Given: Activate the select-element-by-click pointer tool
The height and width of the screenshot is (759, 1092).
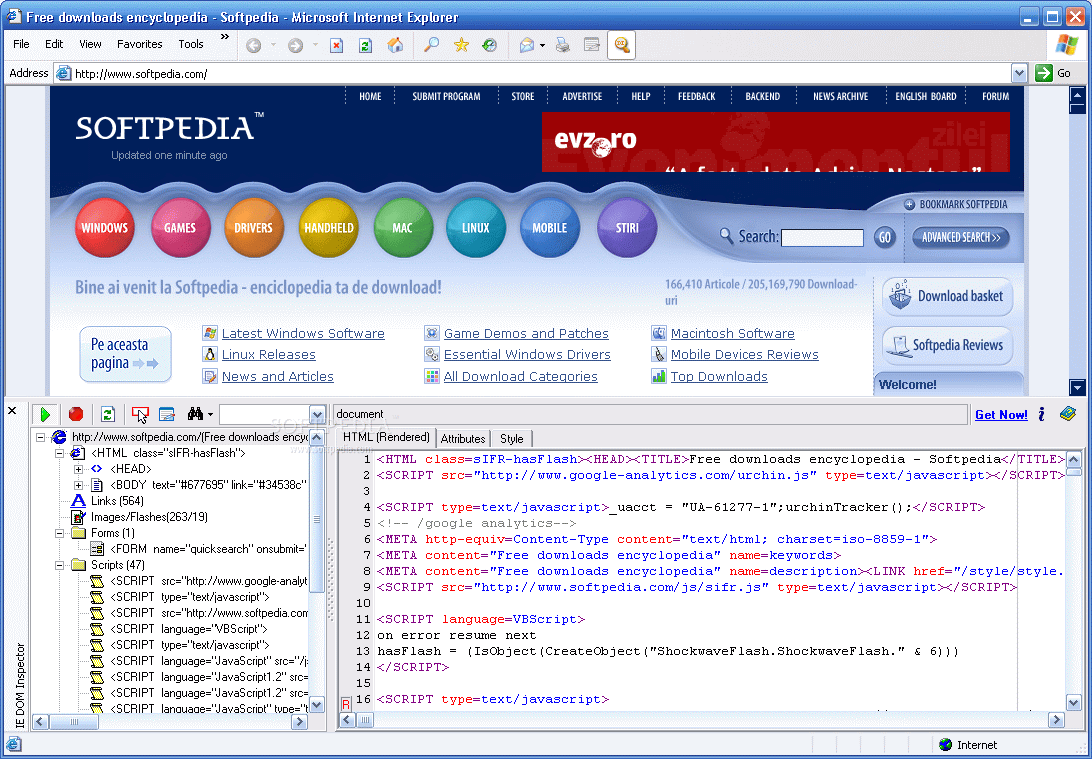Looking at the screenshot, I should tap(140, 414).
